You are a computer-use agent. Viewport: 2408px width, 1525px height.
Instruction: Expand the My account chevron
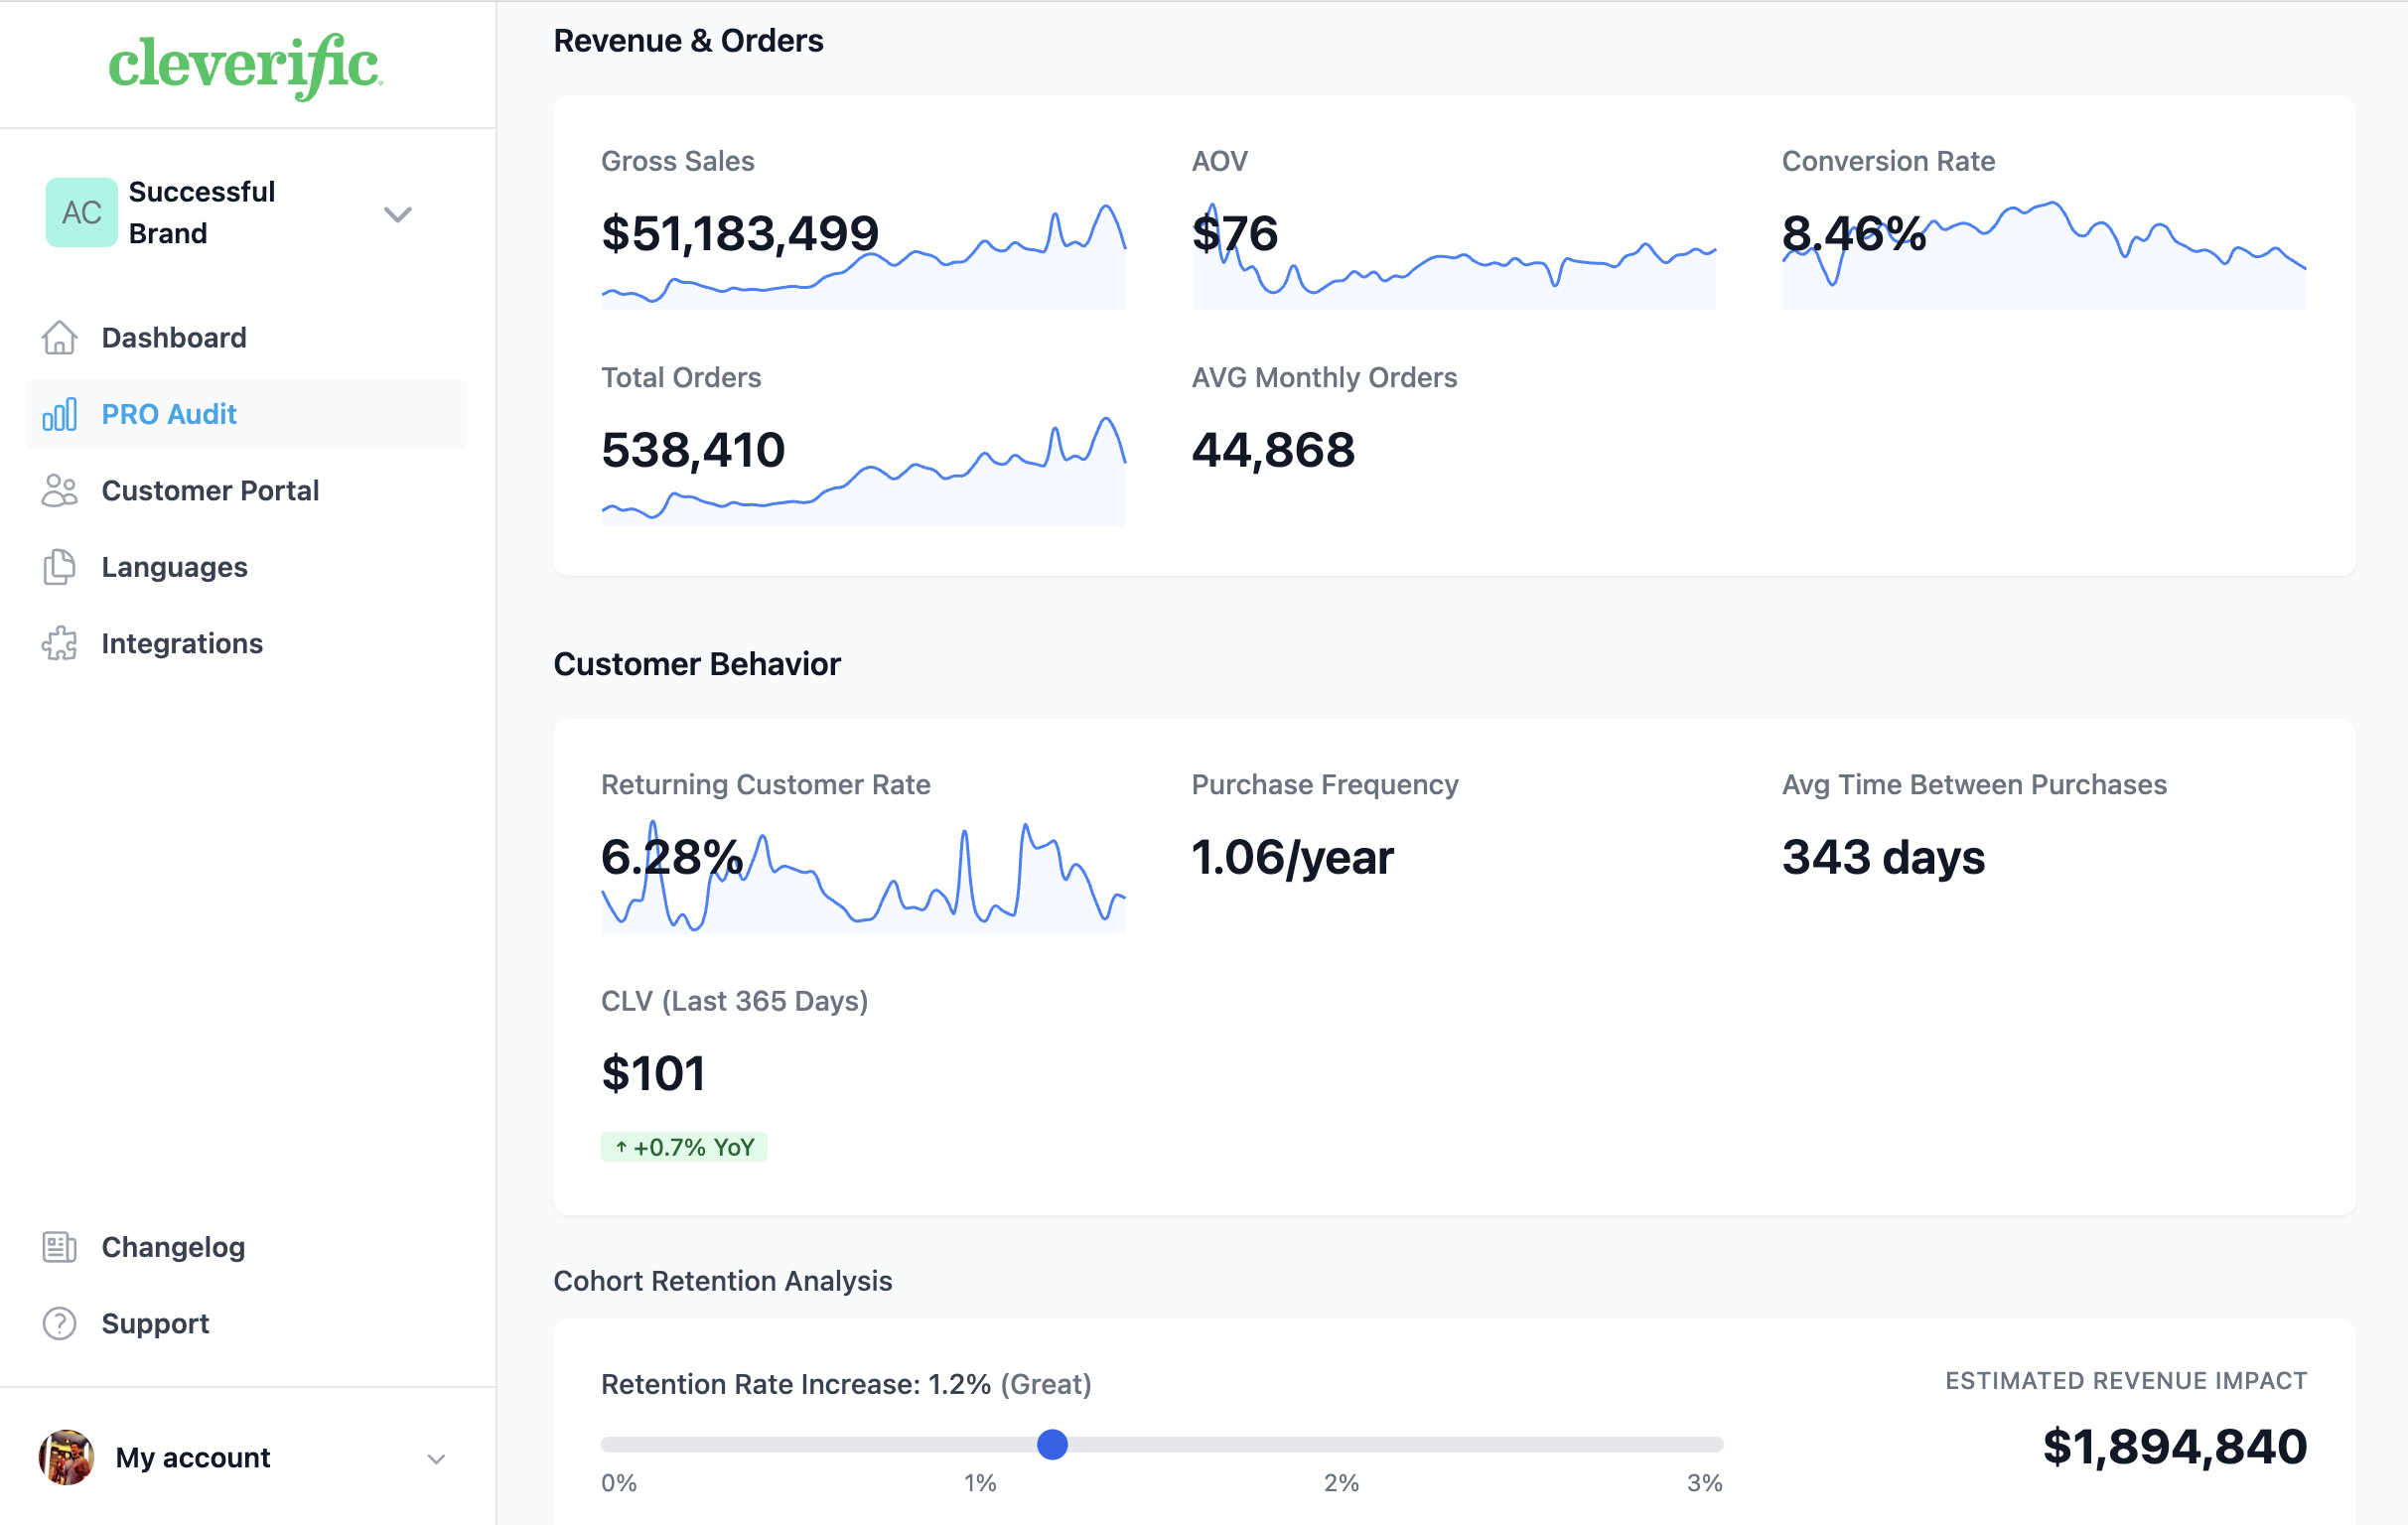436,1459
